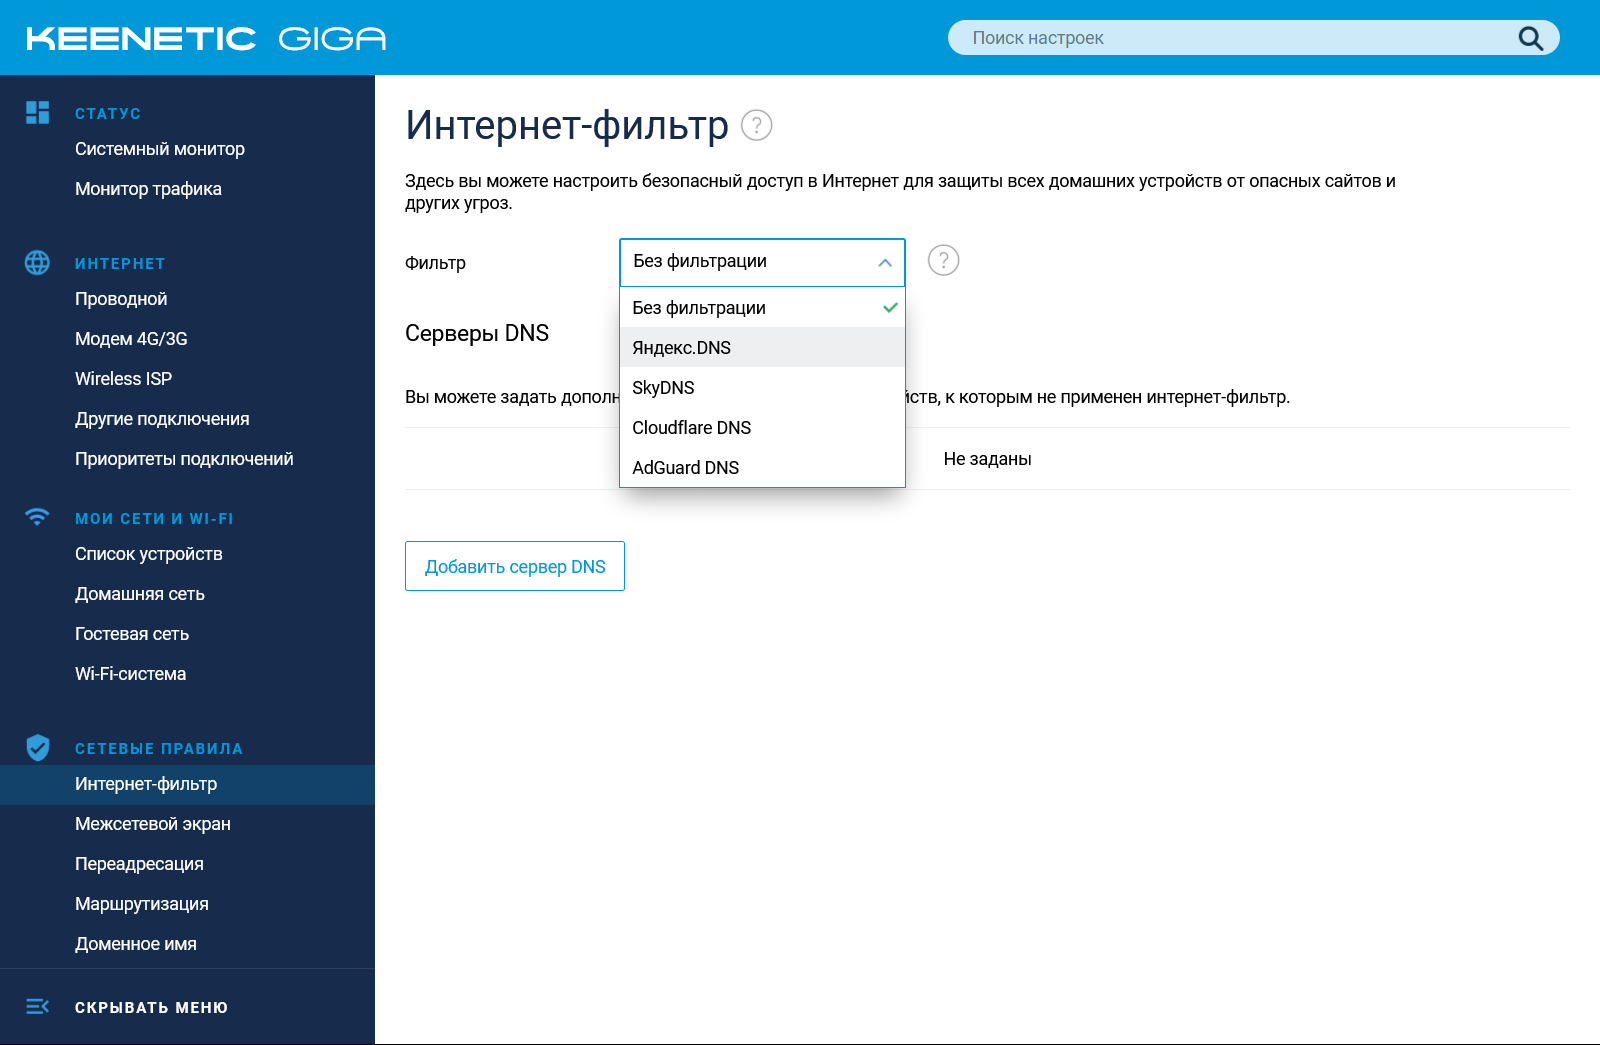Open Домашняя сеть settings
The width and height of the screenshot is (1600, 1045).
point(140,594)
